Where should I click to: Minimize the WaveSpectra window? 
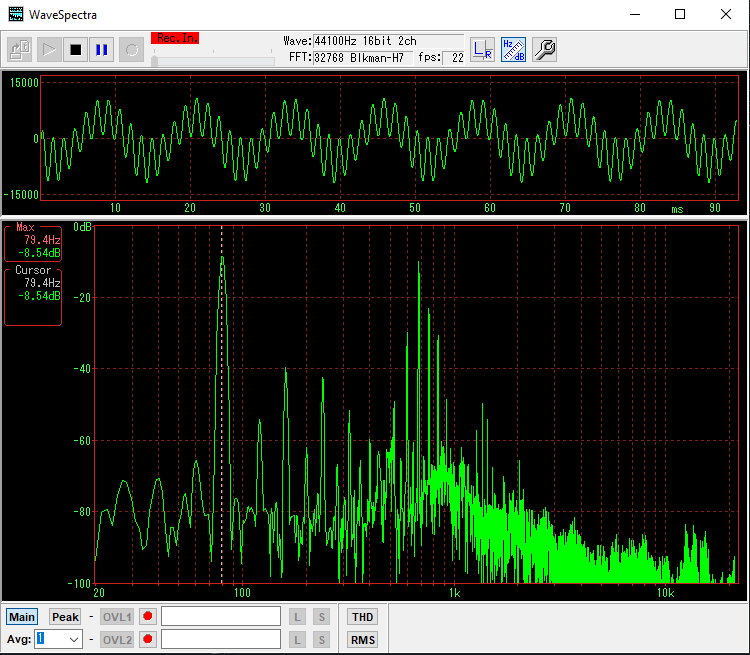[x=635, y=14]
